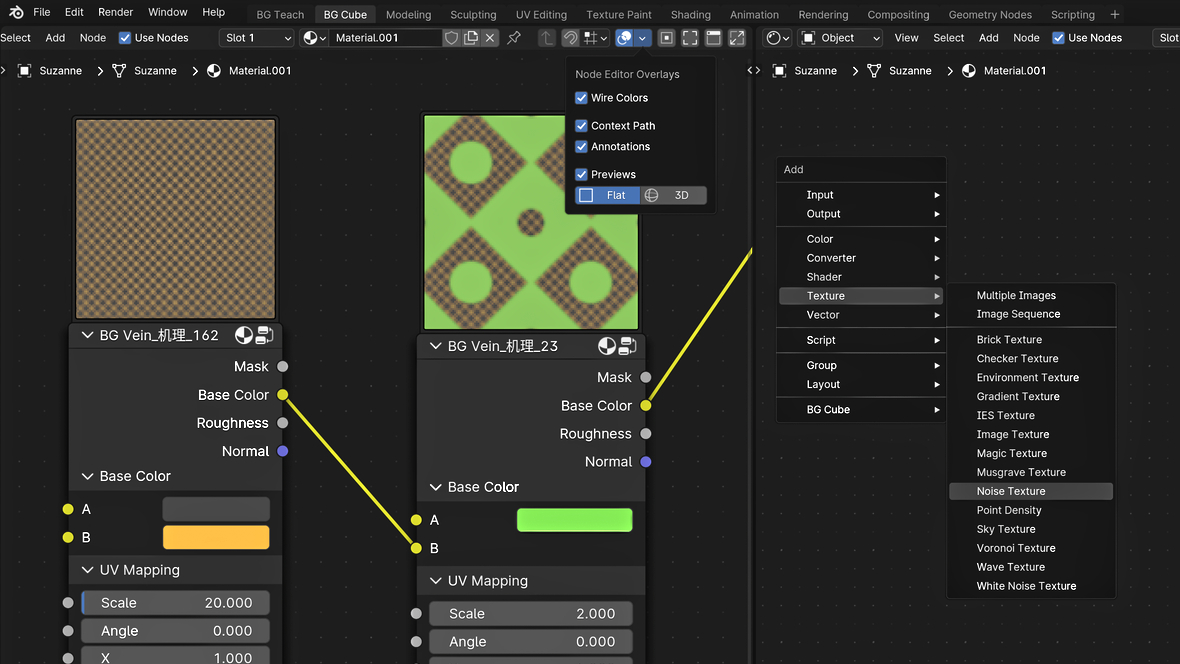Open the orange Base Color B swatch
1180x664 pixels.
pyautogui.click(x=216, y=537)
